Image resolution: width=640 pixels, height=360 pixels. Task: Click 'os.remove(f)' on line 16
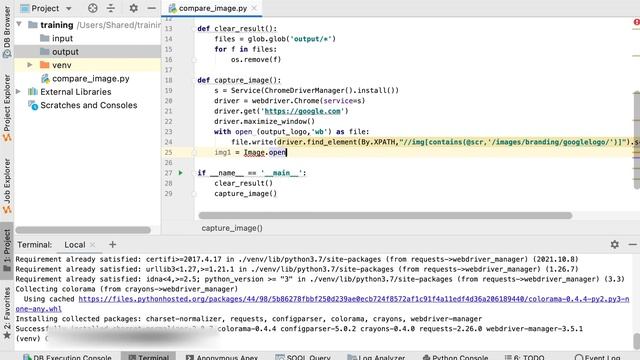point(256,59)
